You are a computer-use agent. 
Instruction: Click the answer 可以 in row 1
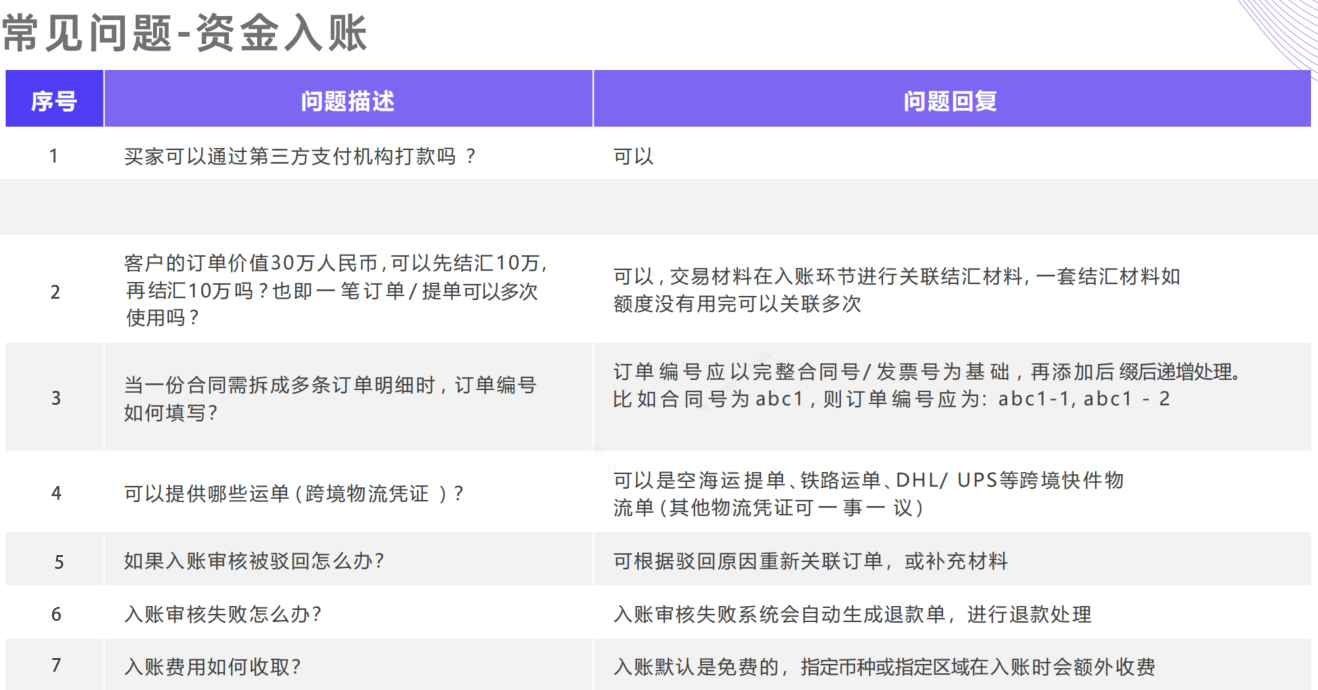[633, 157]
